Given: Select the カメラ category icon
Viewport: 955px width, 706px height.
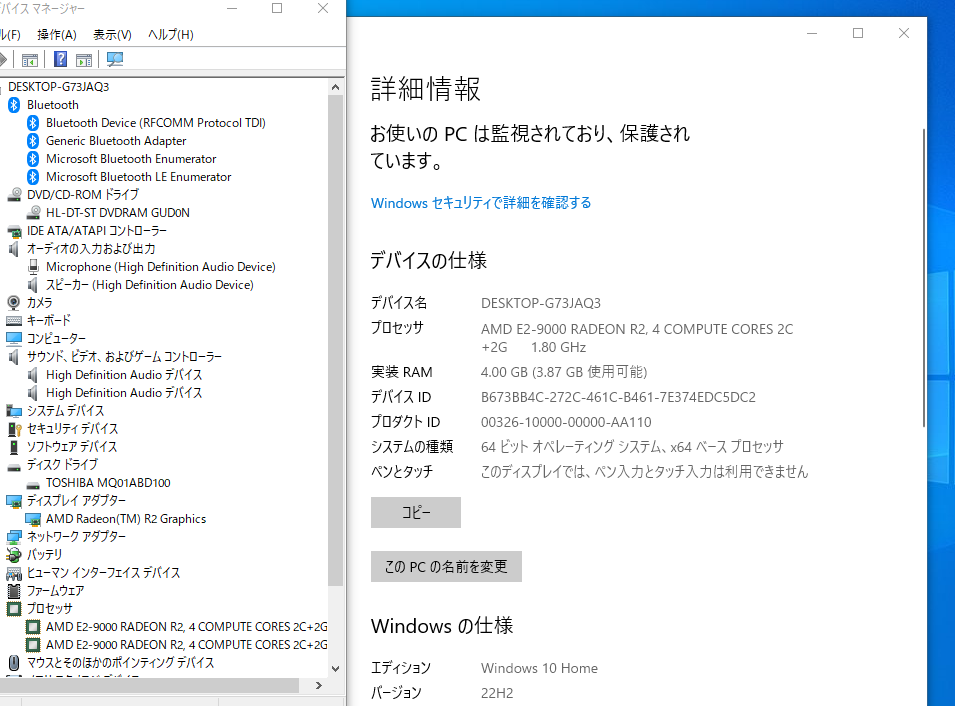Looking at the screenshot, I should tap(13, 303).
